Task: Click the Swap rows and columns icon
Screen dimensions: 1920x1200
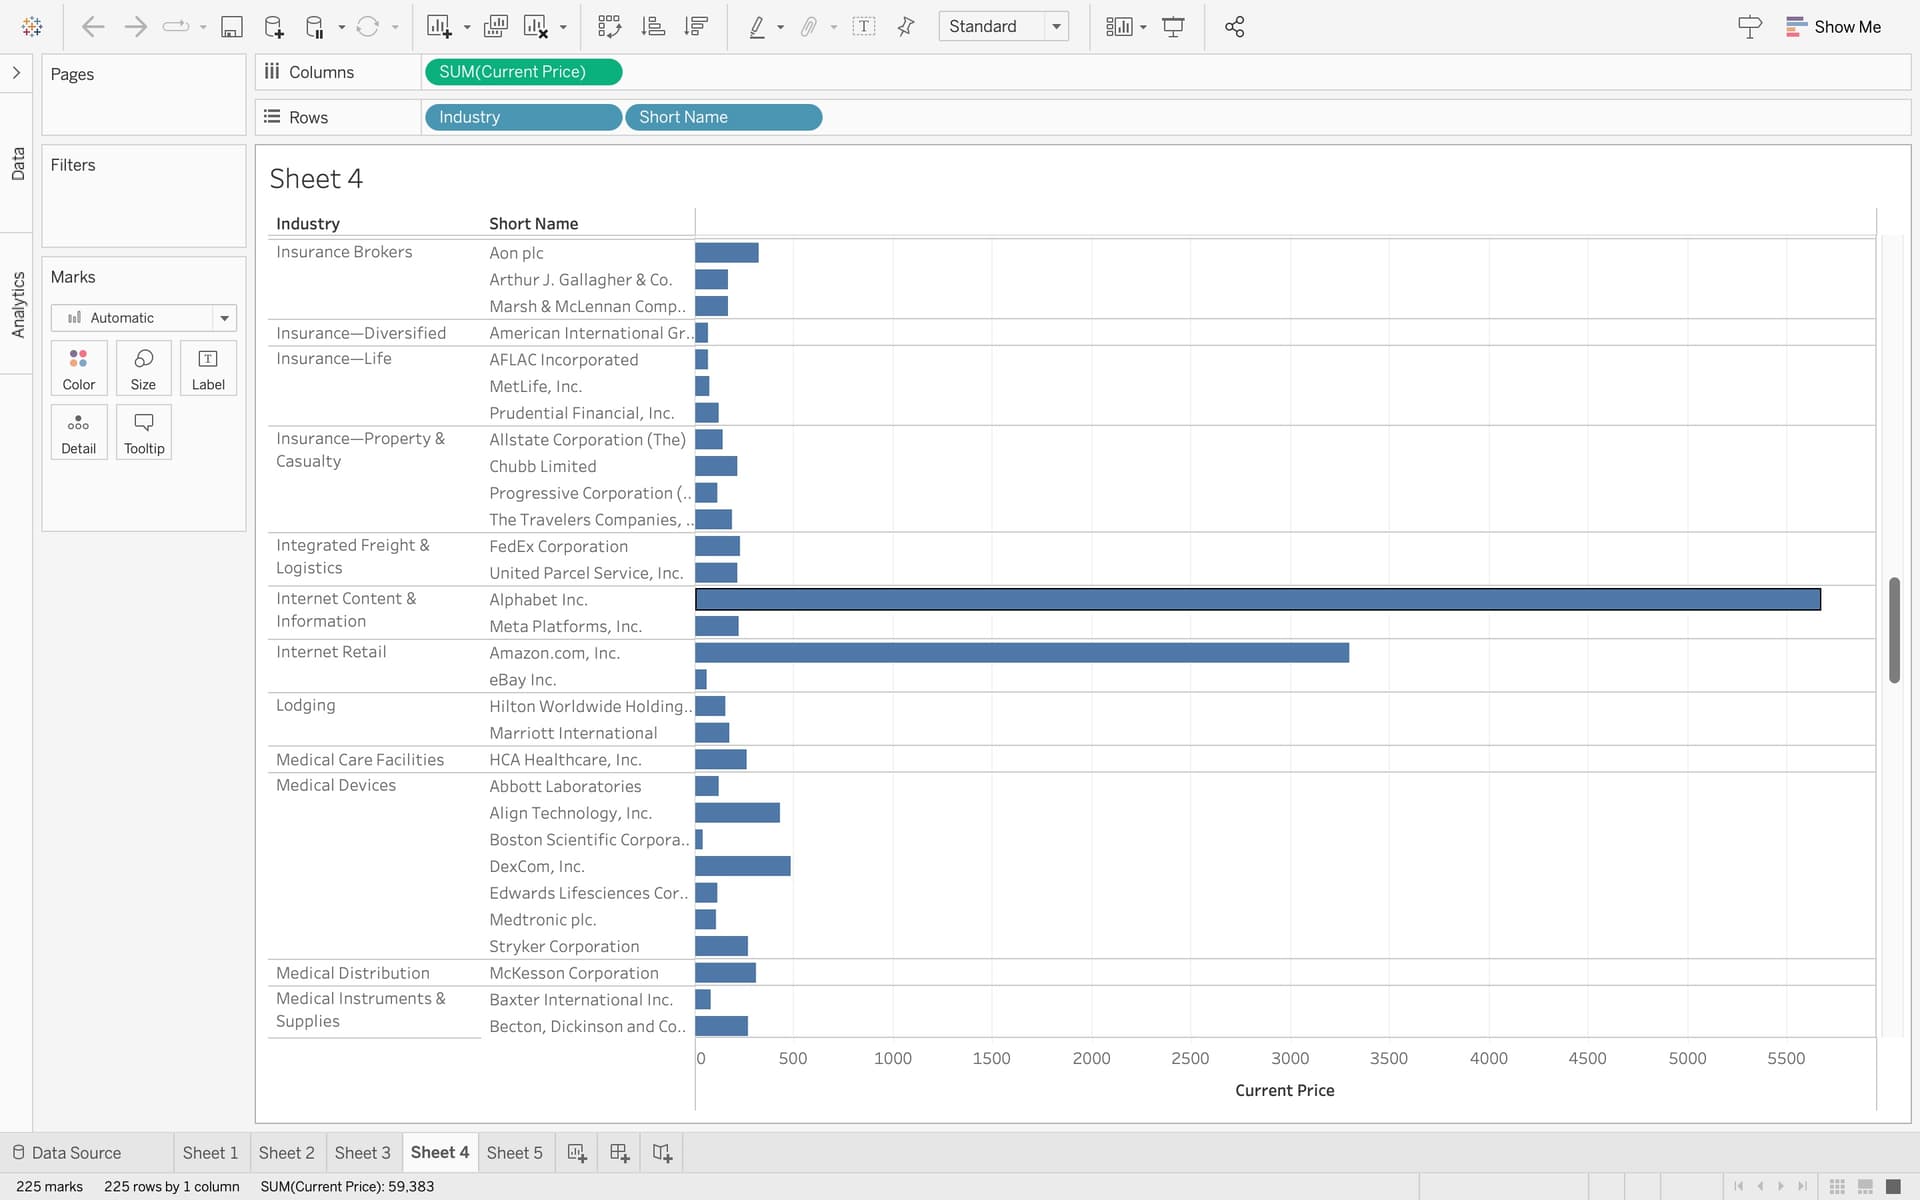Action: click(x=609, y=27)
